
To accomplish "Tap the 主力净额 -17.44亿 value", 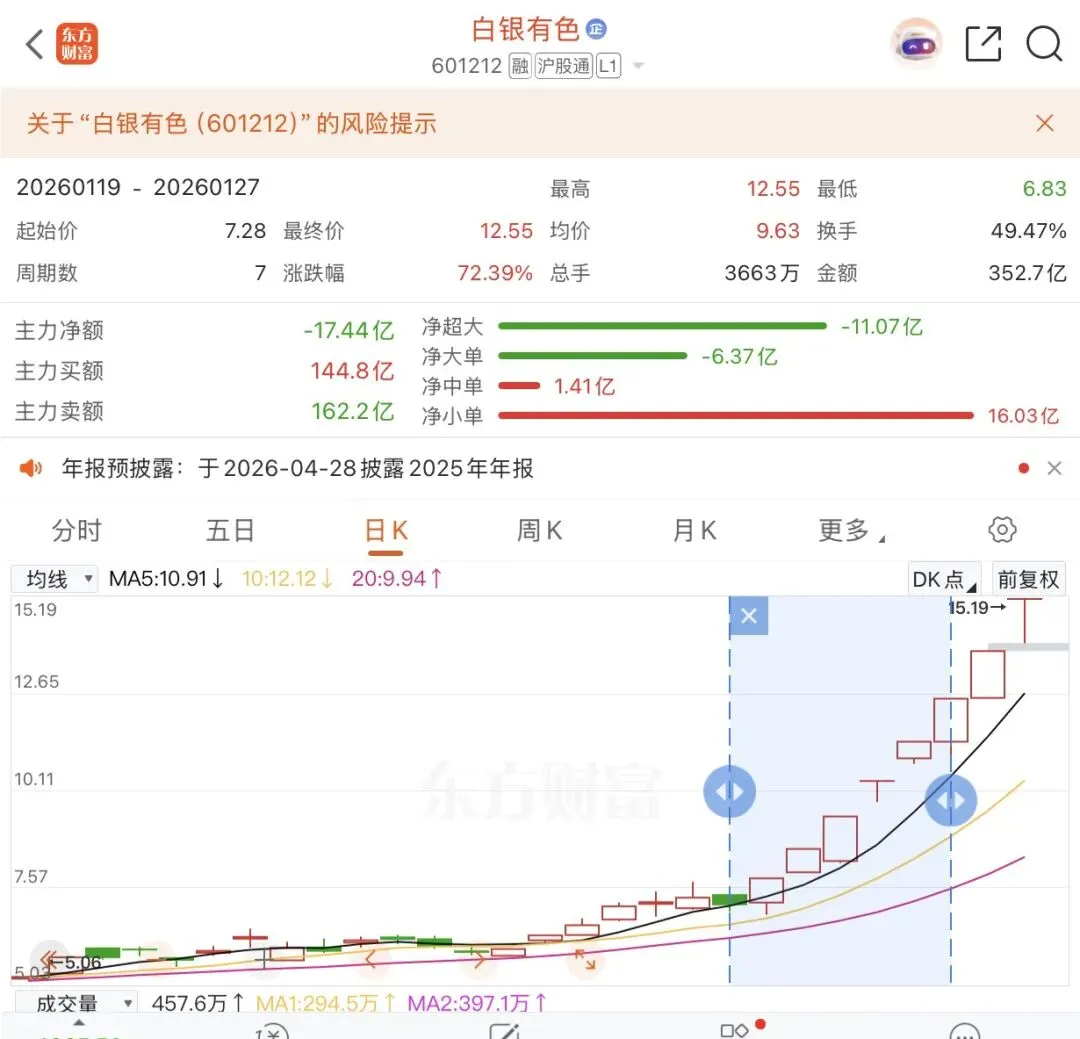I will pos(349,331).
